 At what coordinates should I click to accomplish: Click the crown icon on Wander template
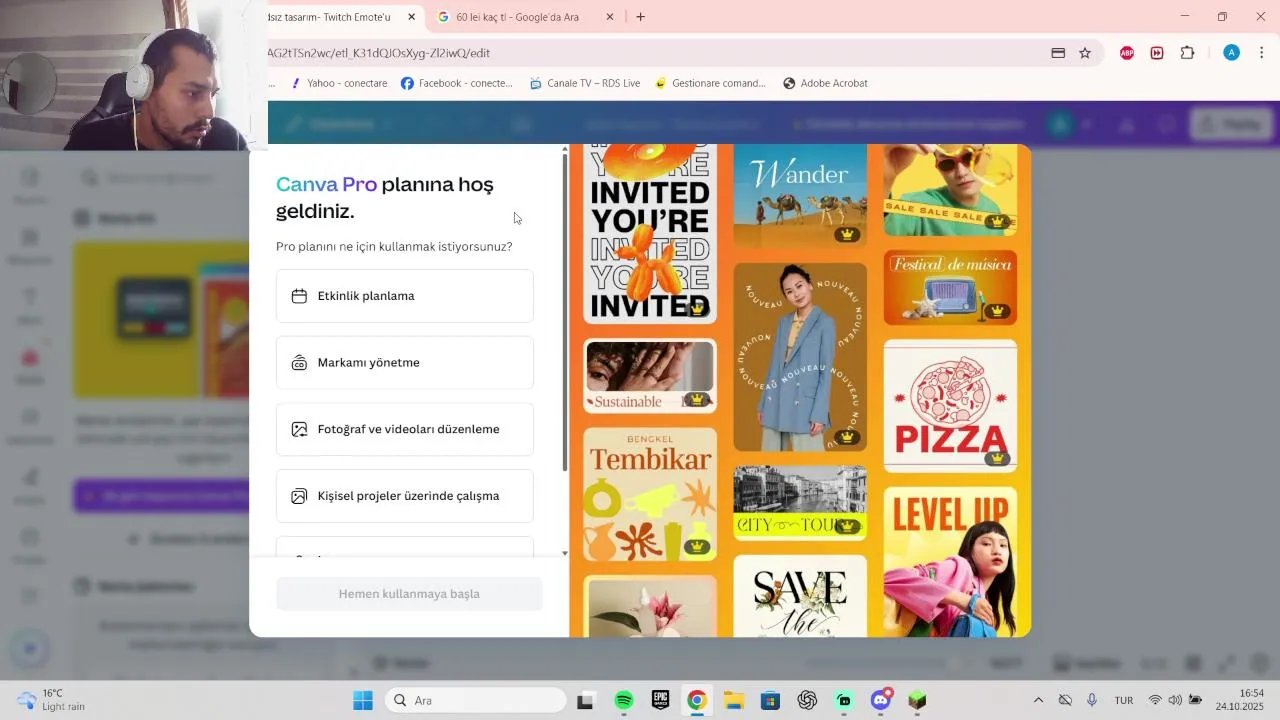tap(848, 234)
